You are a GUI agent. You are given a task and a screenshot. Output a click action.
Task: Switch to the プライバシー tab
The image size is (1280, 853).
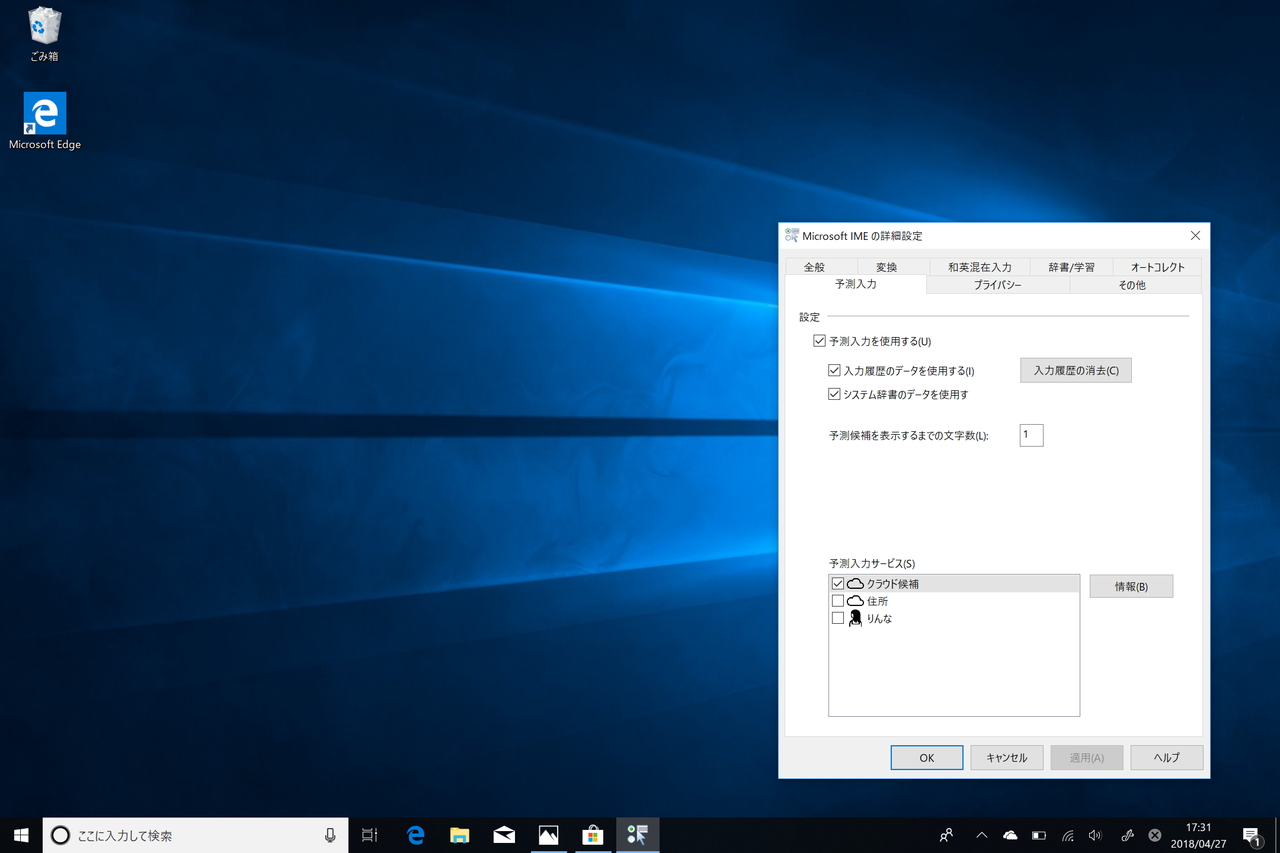pos(996,284)
